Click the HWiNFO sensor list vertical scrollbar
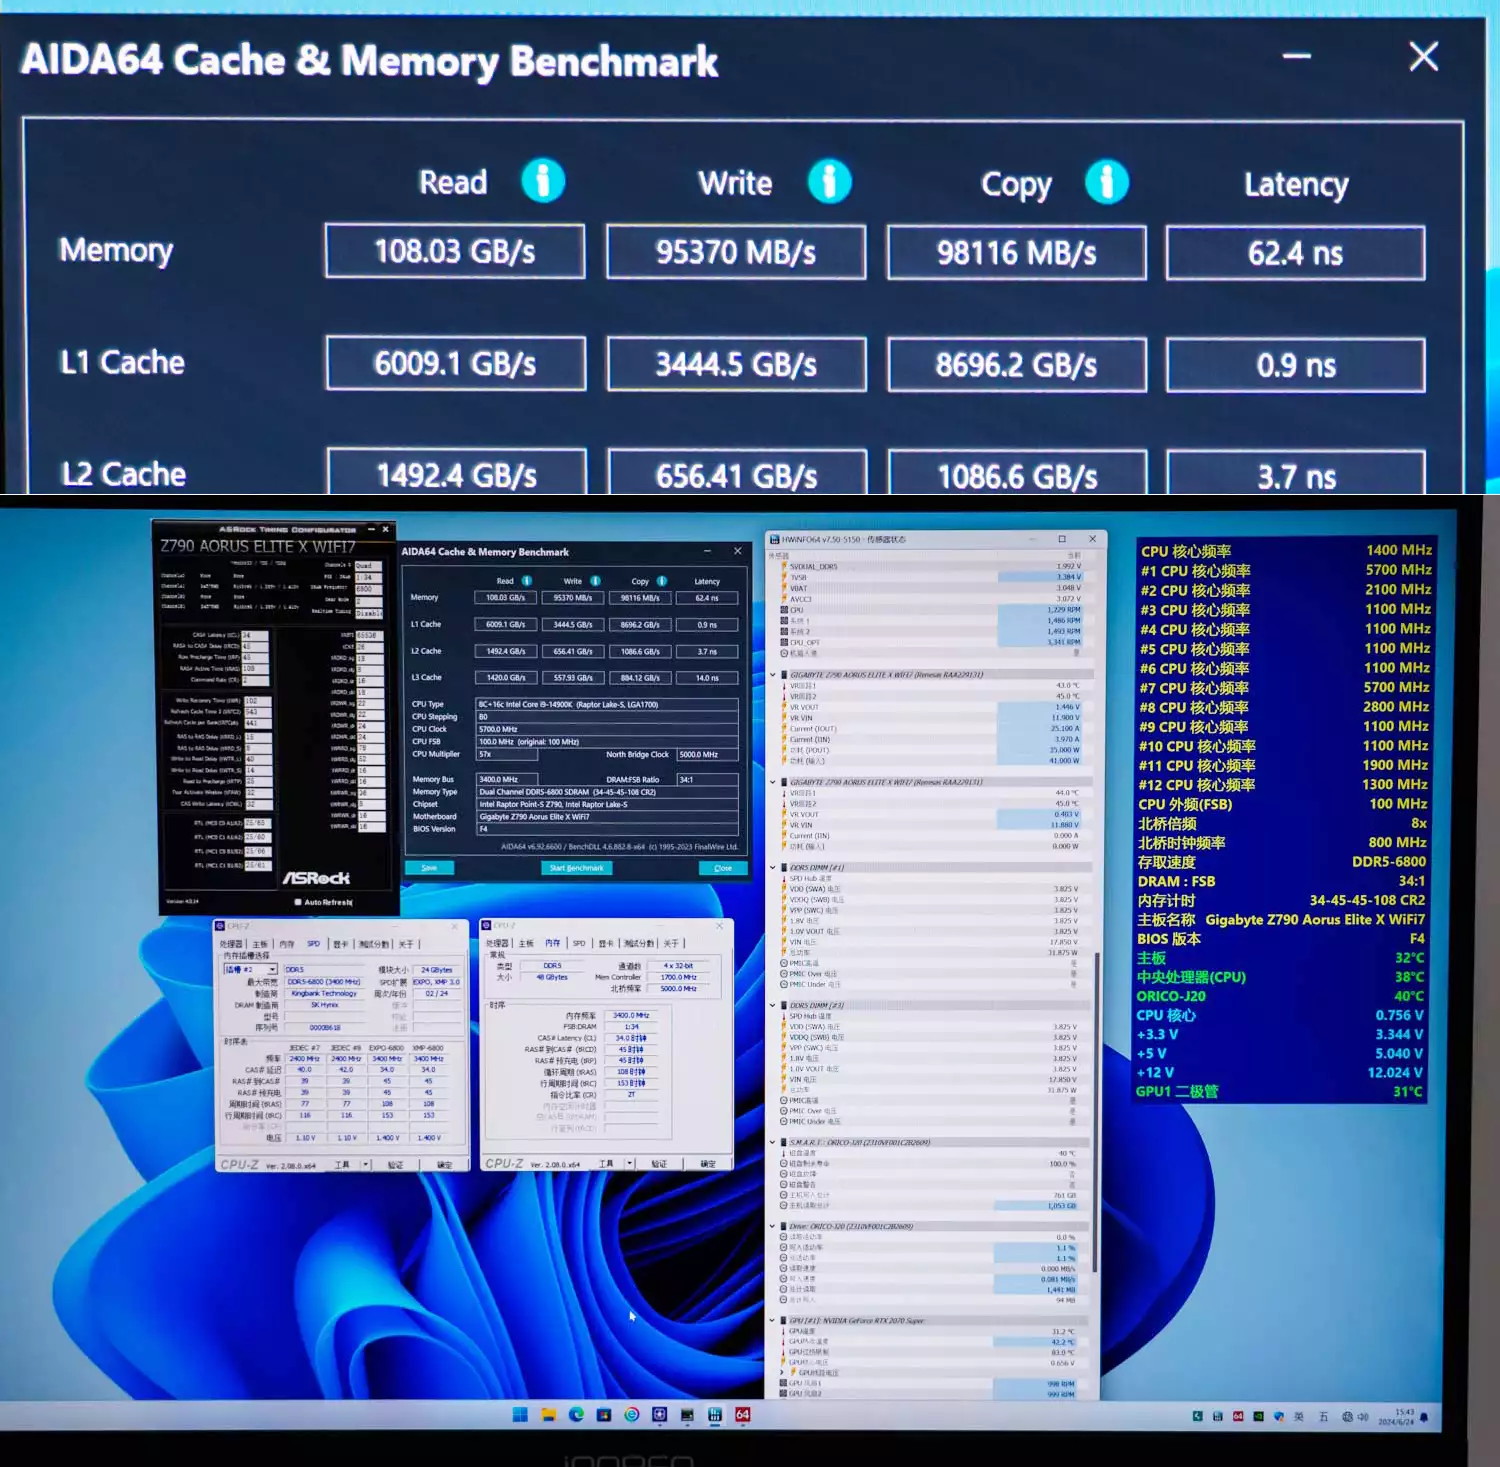This screenshot has height=1467, width=1500. coord(1097,1110)
